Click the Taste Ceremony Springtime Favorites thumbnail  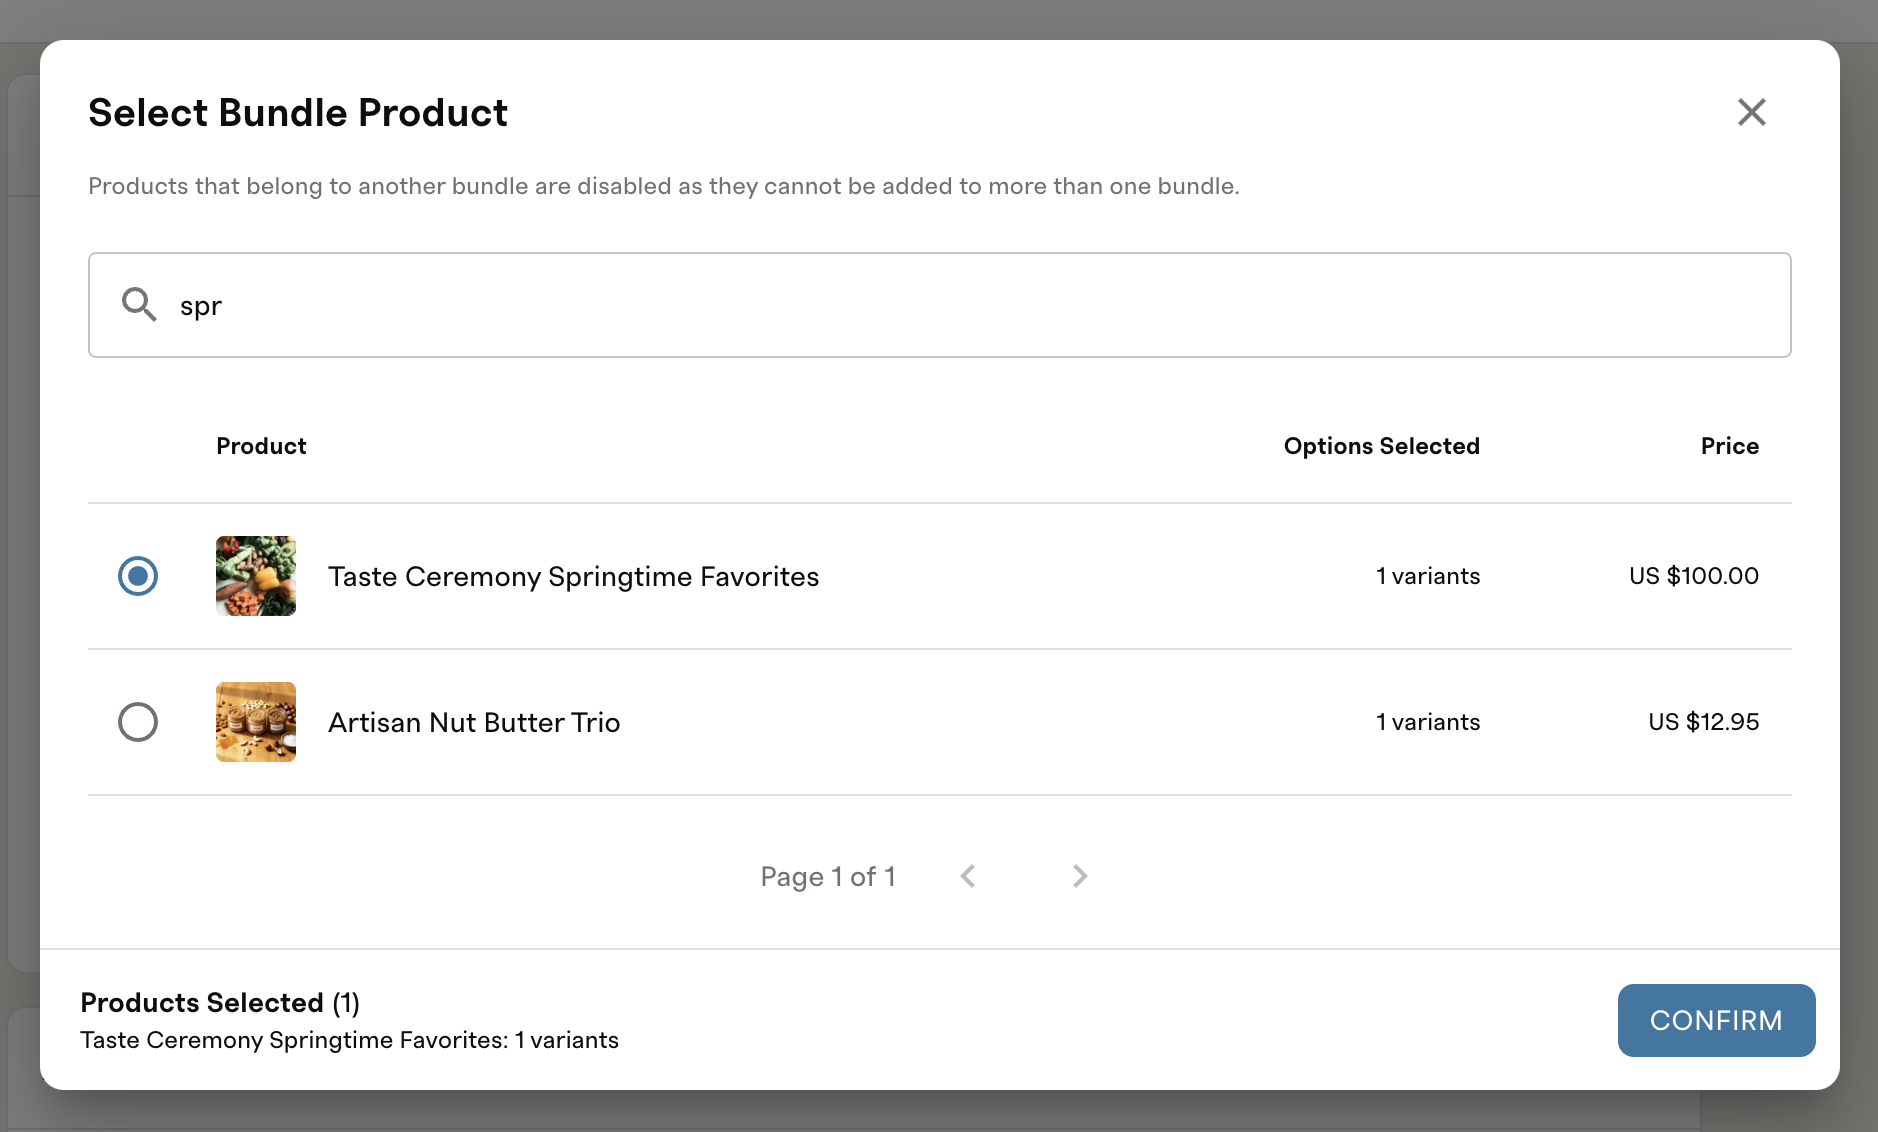(256, 576)
